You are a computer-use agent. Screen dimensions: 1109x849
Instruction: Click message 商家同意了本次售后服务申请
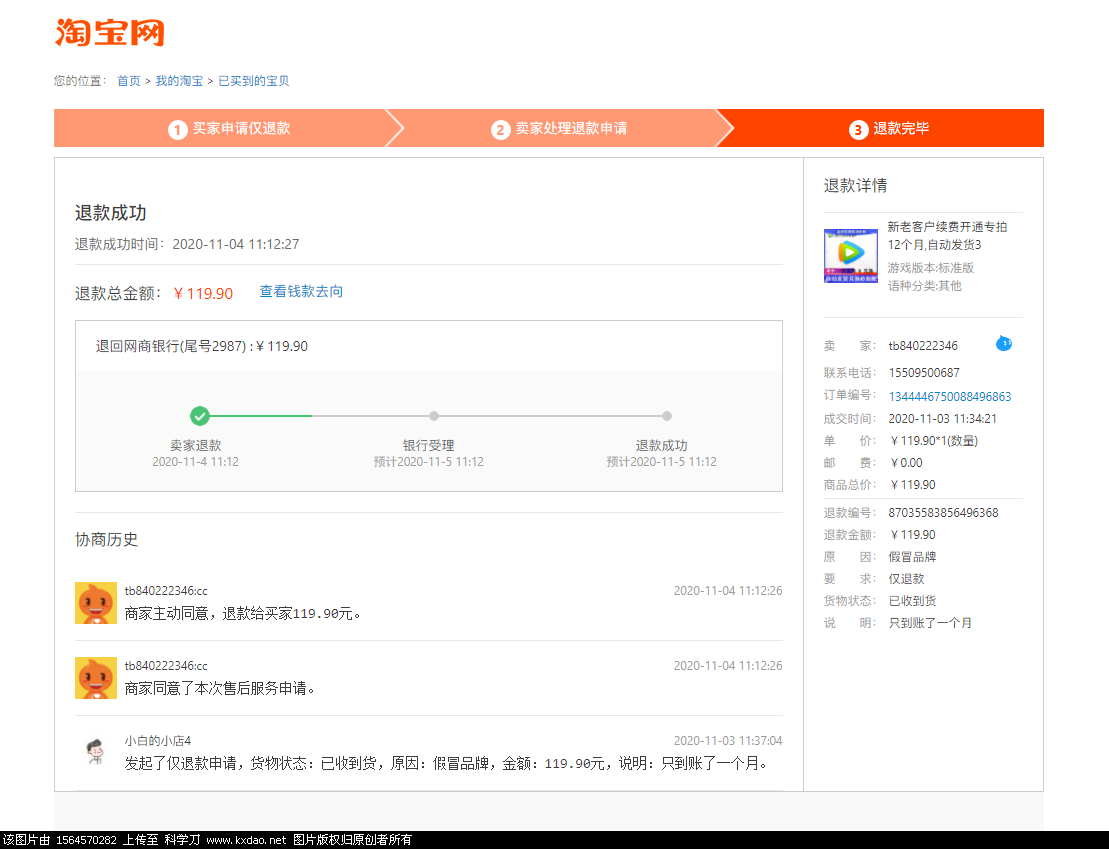point(220,688)
